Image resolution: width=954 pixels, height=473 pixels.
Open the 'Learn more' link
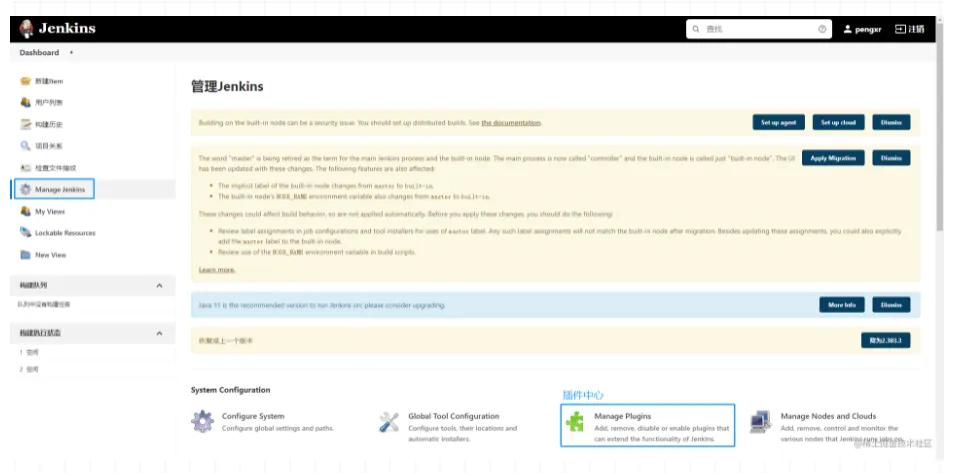point(217,270)
